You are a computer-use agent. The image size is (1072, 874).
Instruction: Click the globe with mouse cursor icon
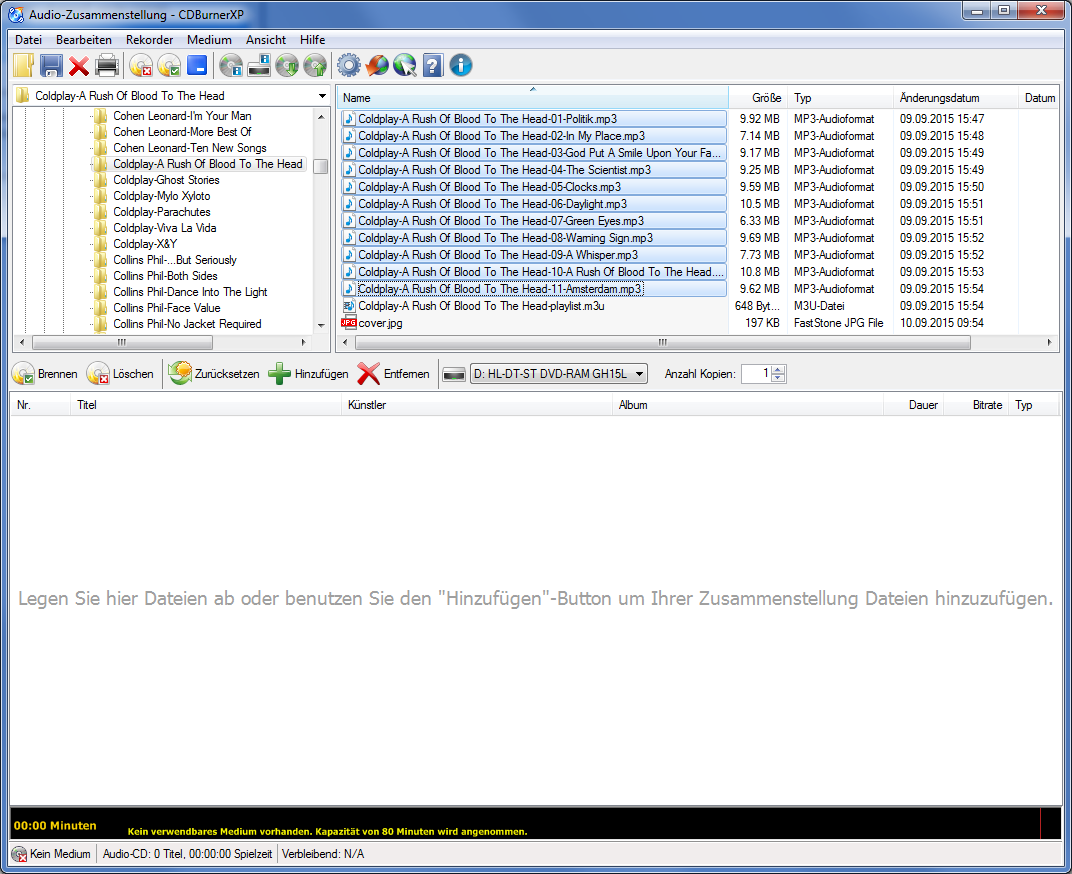pos(404,66)
